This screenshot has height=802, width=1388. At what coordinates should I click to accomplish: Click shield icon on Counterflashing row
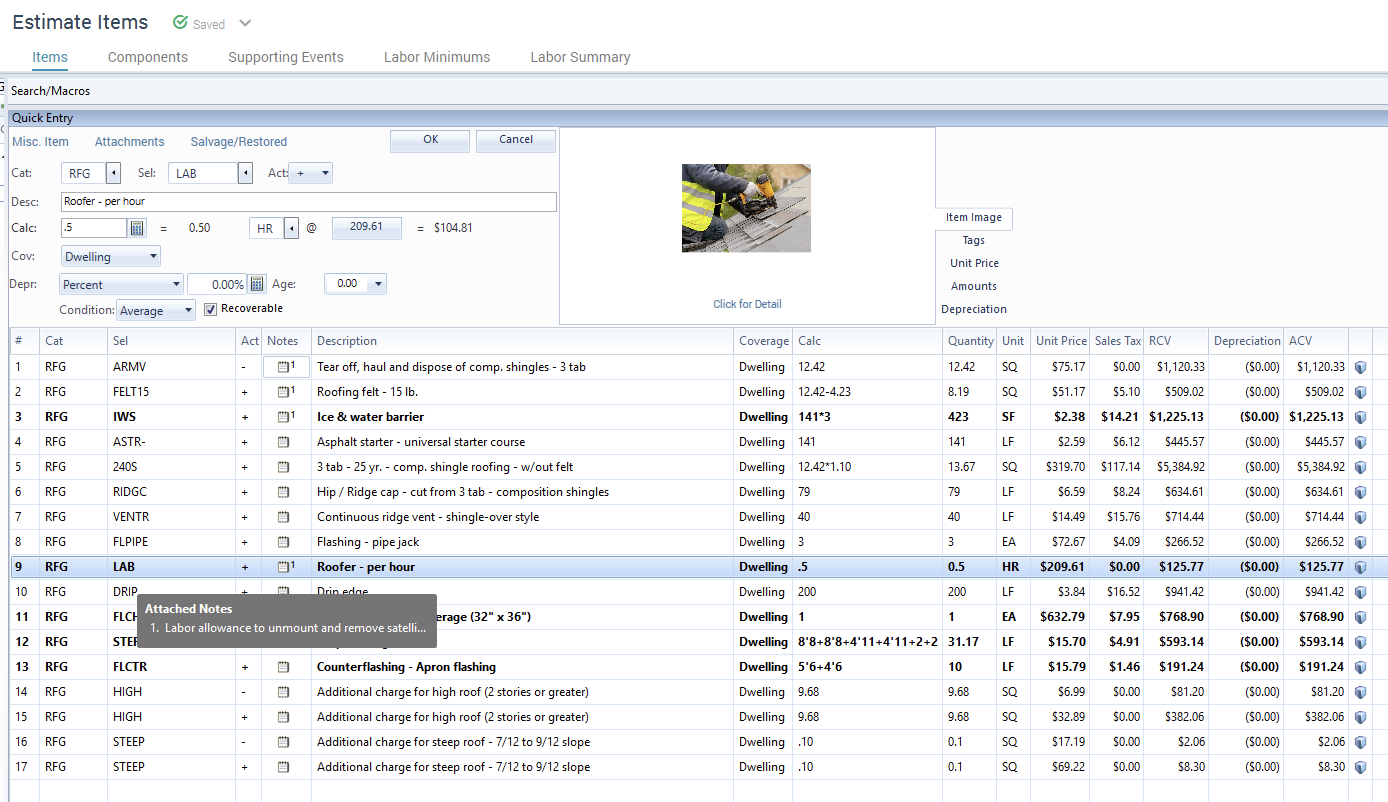click(1360, 667)
